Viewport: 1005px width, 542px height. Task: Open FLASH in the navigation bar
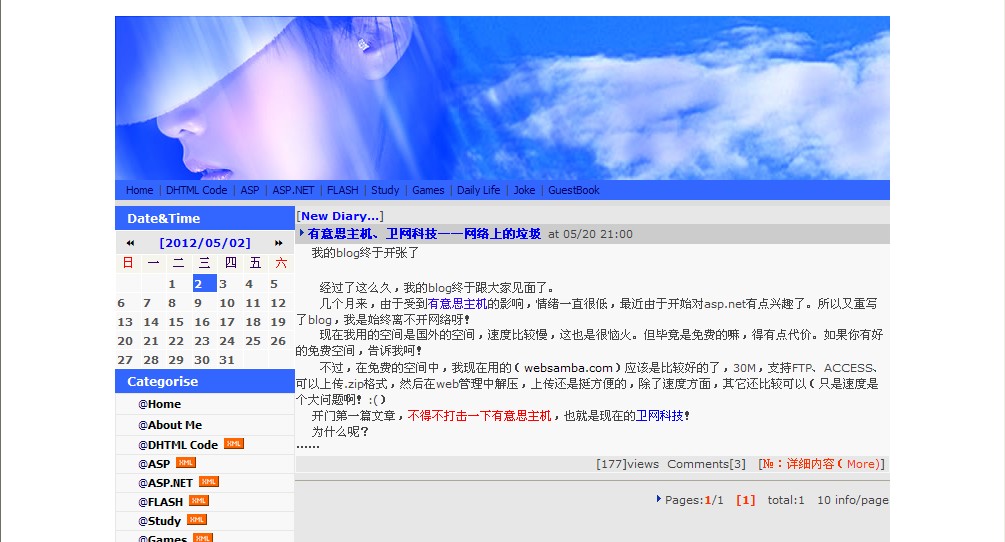point(343,190)
